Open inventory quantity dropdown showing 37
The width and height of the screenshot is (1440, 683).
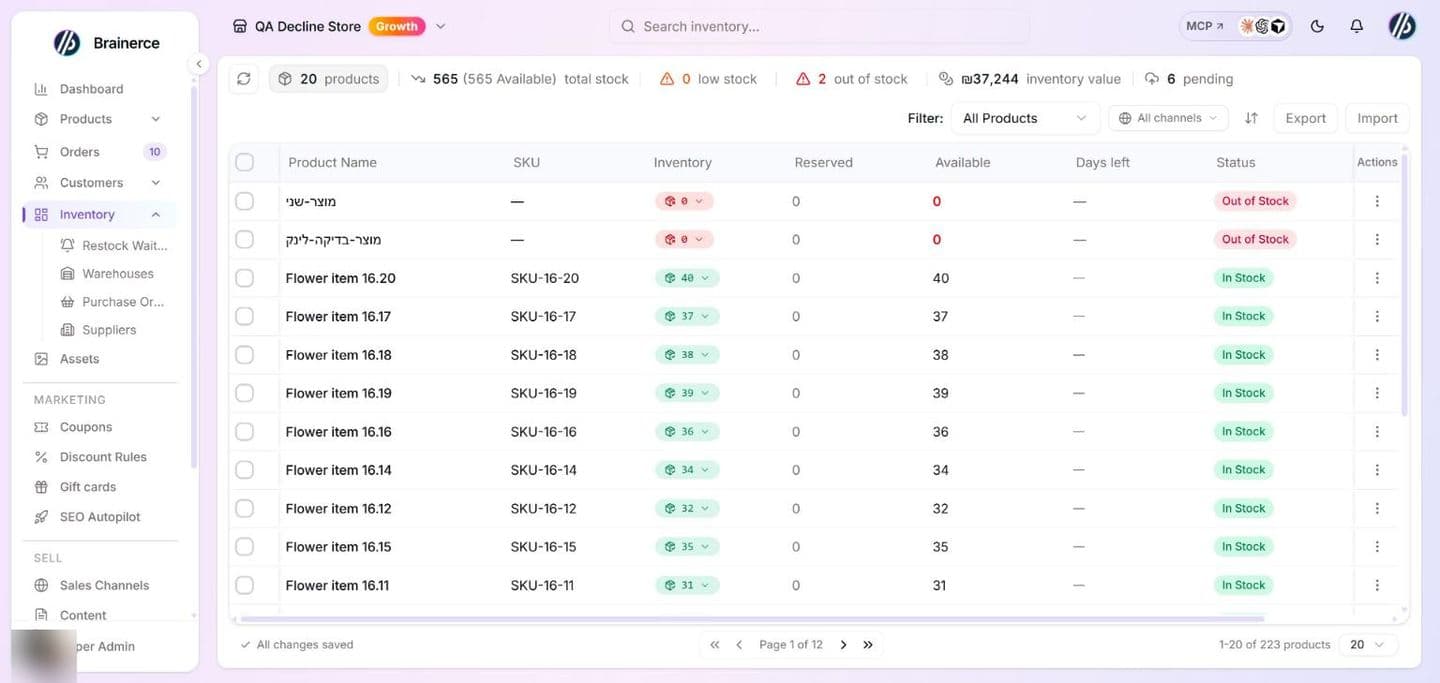(687, 316)
